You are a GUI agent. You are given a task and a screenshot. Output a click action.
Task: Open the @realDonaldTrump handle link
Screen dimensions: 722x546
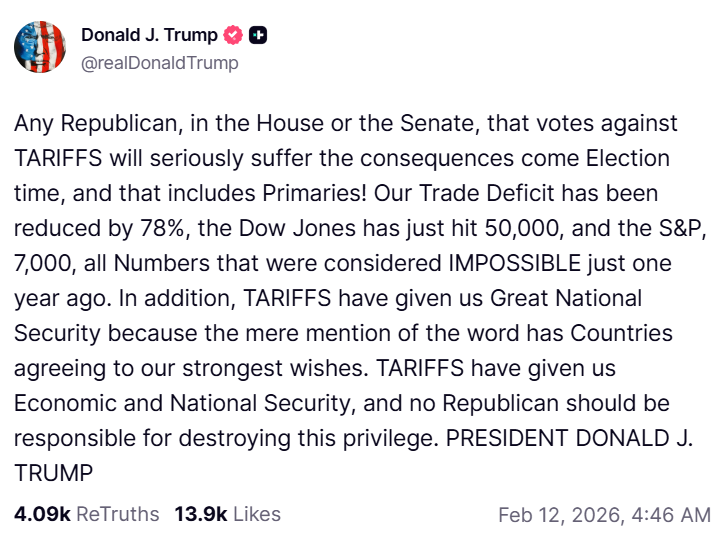(x=160, y=63)
